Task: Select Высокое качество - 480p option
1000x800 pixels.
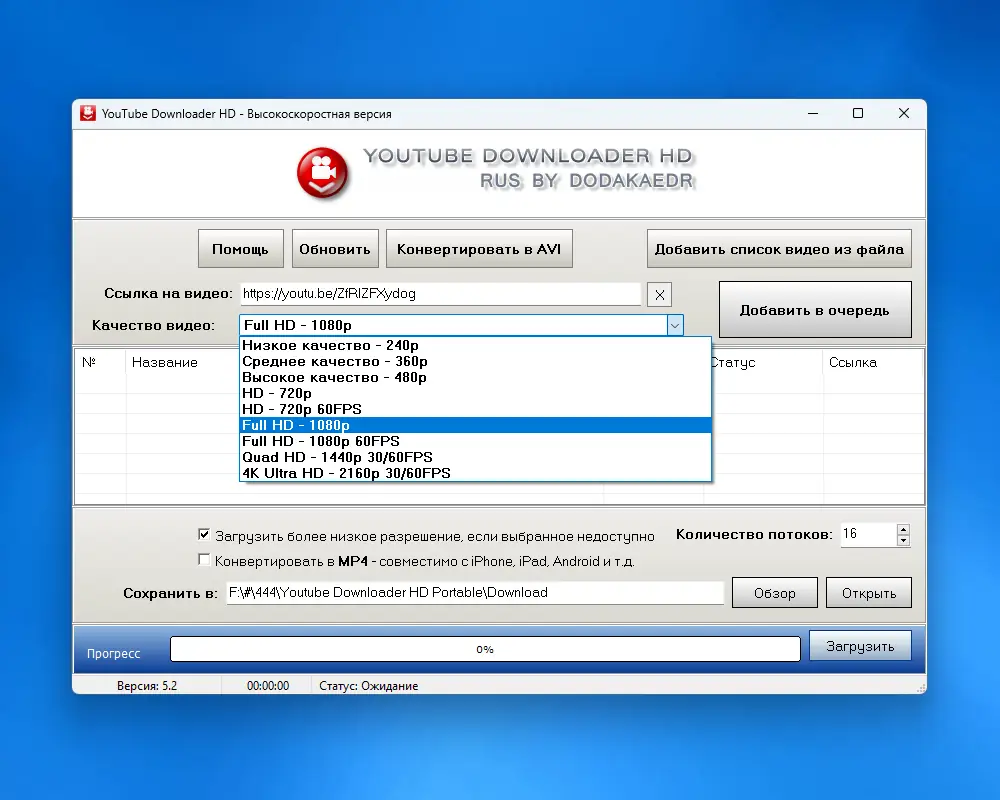Action: click(475, 377)
